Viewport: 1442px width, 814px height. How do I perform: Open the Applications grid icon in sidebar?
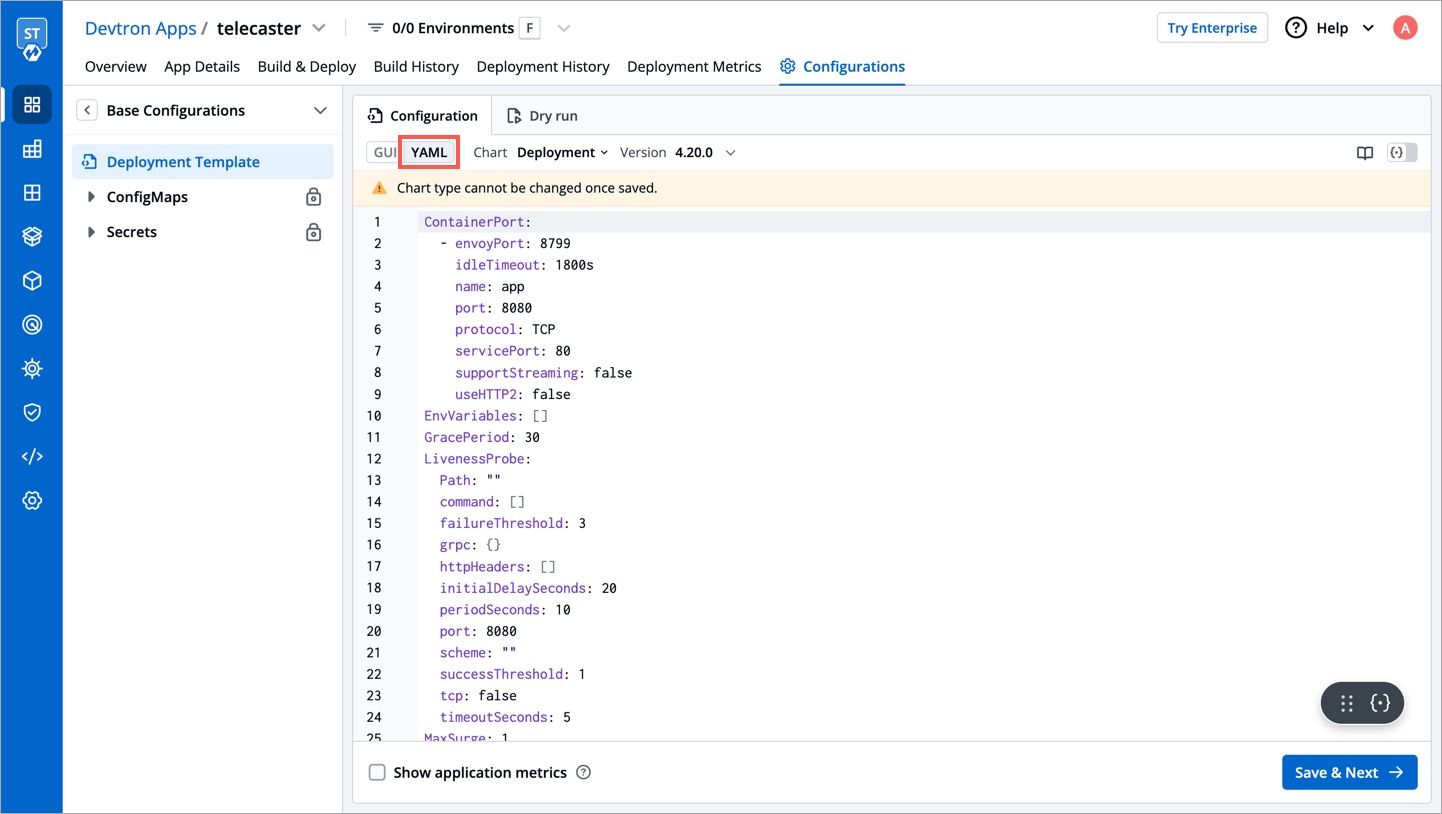click(x=32, y=104)
